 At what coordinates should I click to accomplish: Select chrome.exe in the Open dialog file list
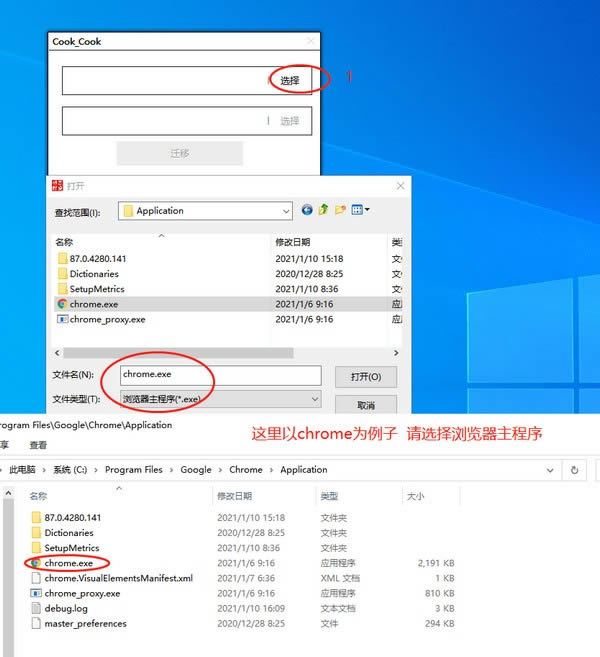coord(93,304)
